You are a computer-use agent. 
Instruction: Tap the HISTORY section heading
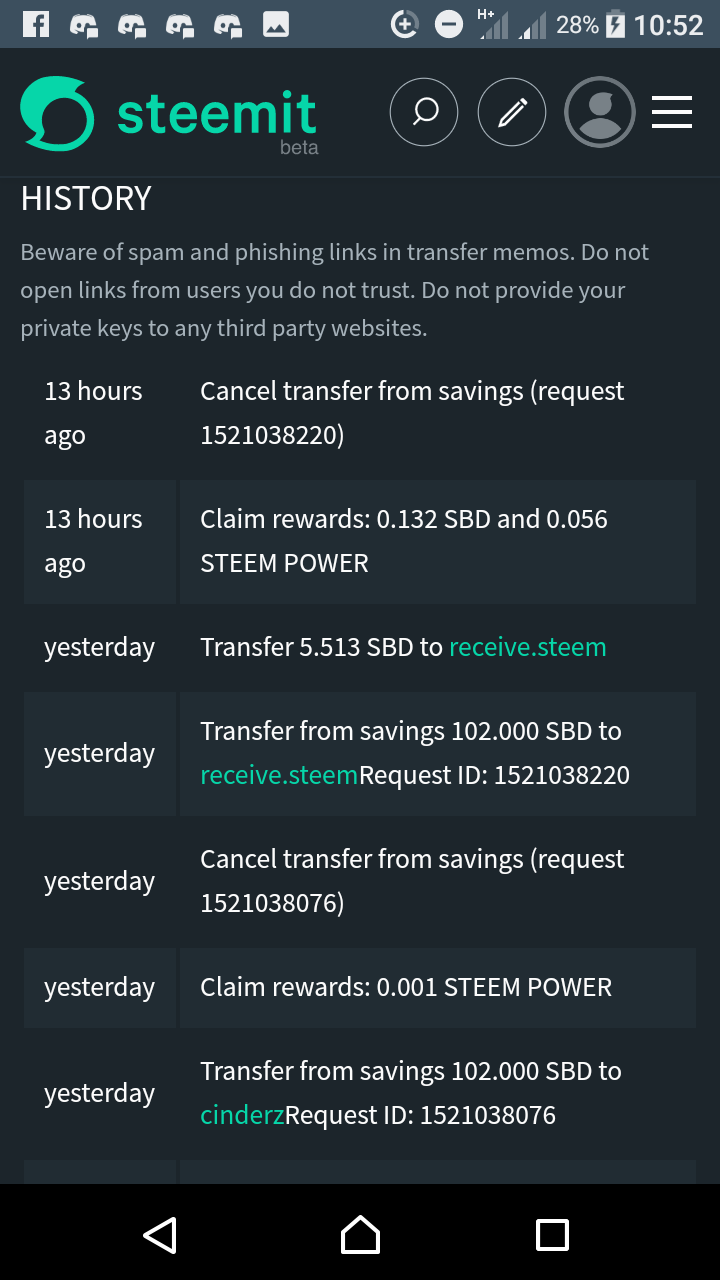pyautogui.click(x=86, y=199)
